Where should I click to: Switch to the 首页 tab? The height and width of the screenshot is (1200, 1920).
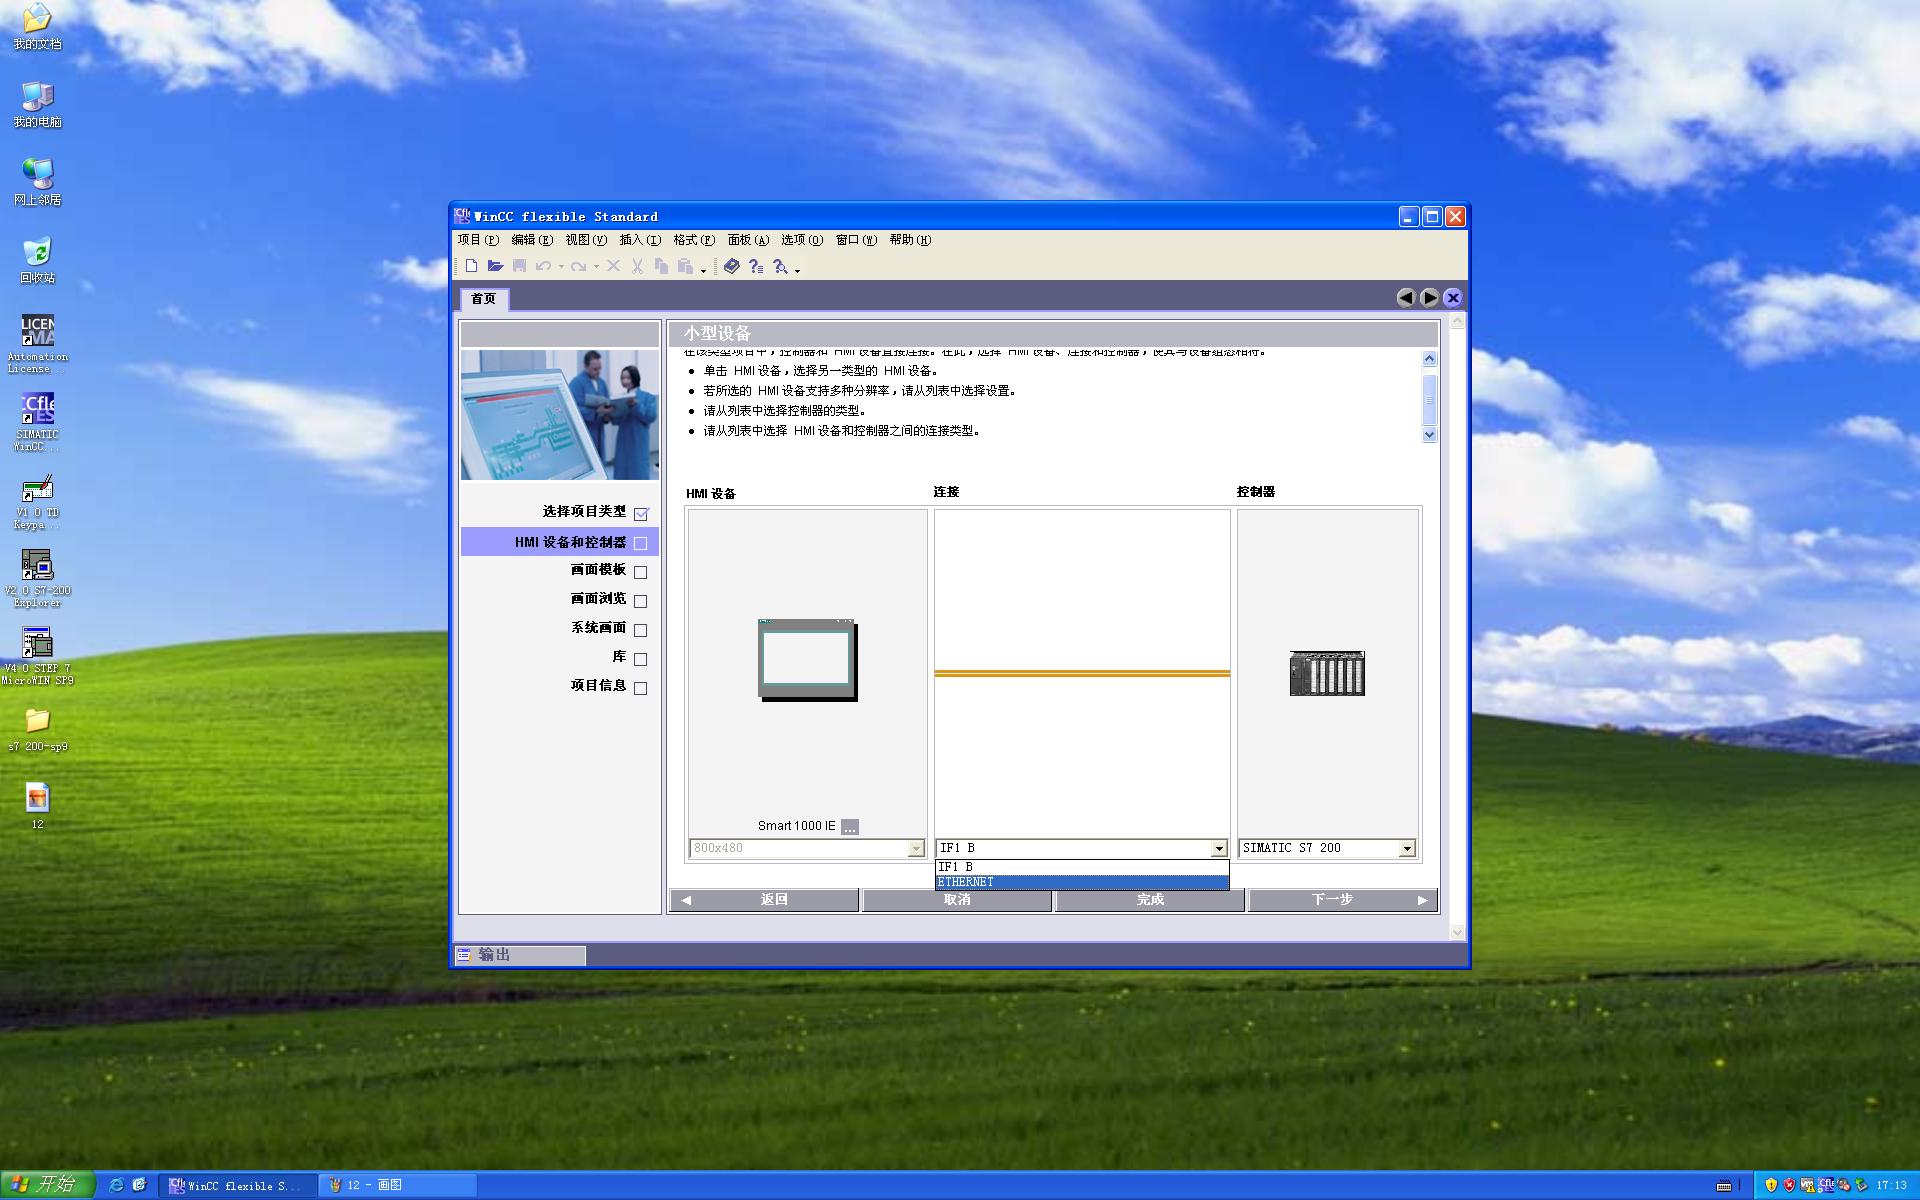pyautogui.click(x=483, y=299)
